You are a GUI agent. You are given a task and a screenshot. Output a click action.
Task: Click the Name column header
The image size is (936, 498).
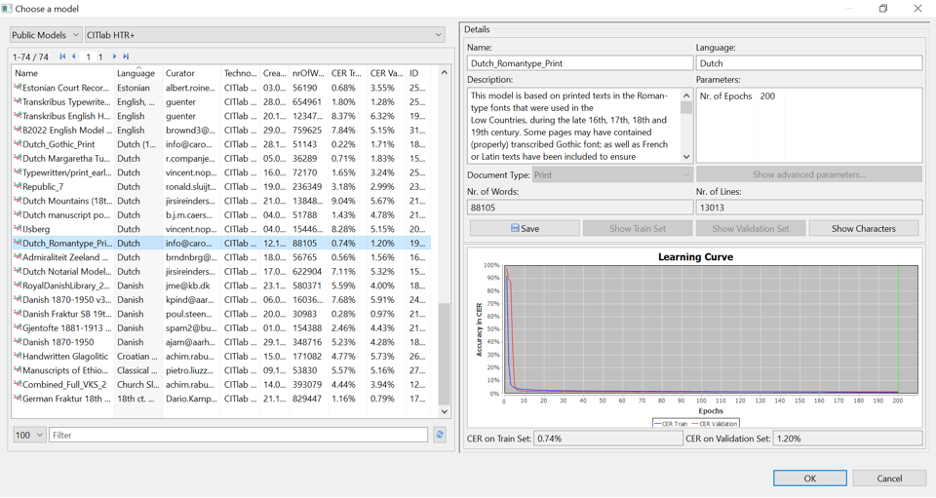coord(60,73)
